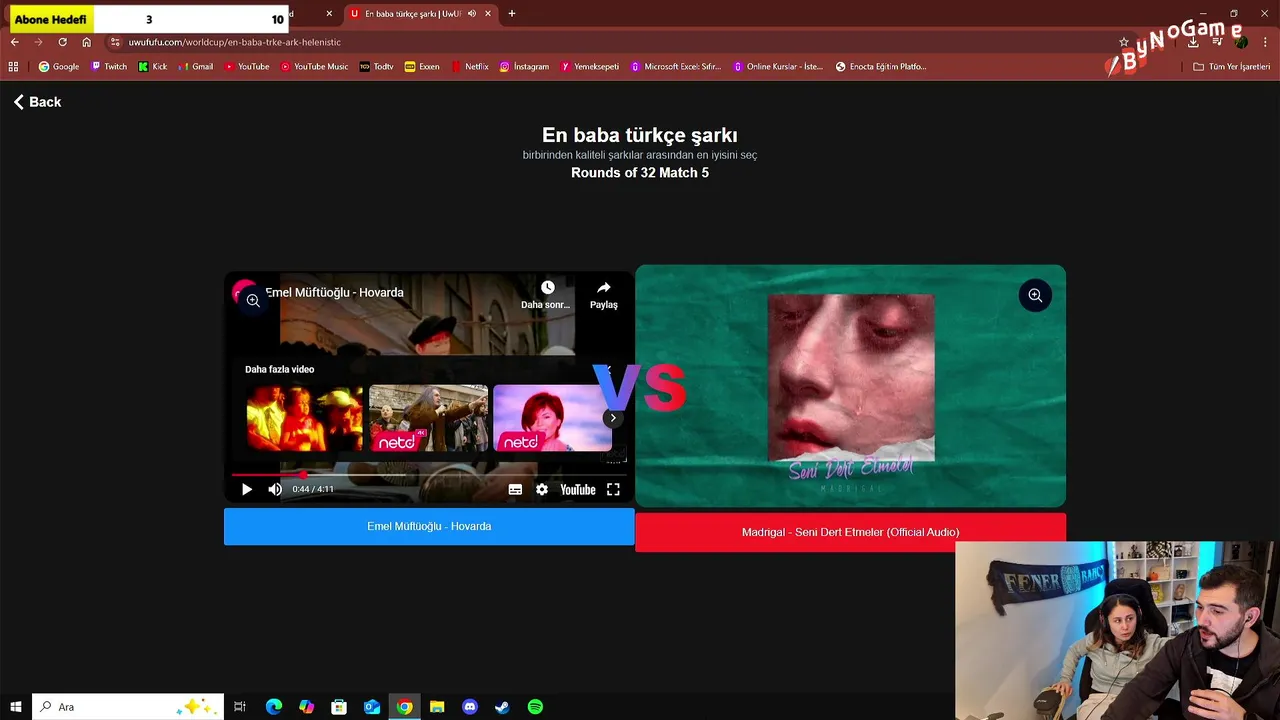Screen dimensions: 1280x720
Task: Toggle subtitles in the YouTube player
Action: [515, 489]
